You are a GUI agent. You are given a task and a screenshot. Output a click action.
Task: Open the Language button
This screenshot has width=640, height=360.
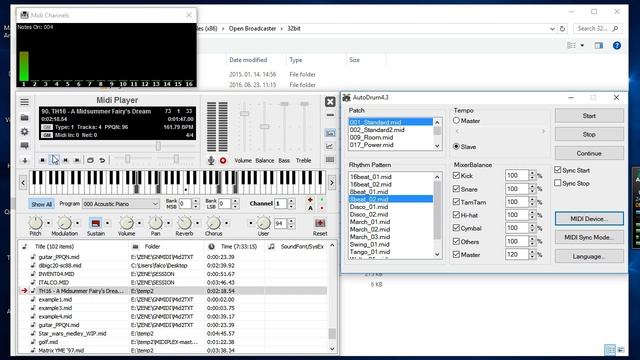coord(589,256)
